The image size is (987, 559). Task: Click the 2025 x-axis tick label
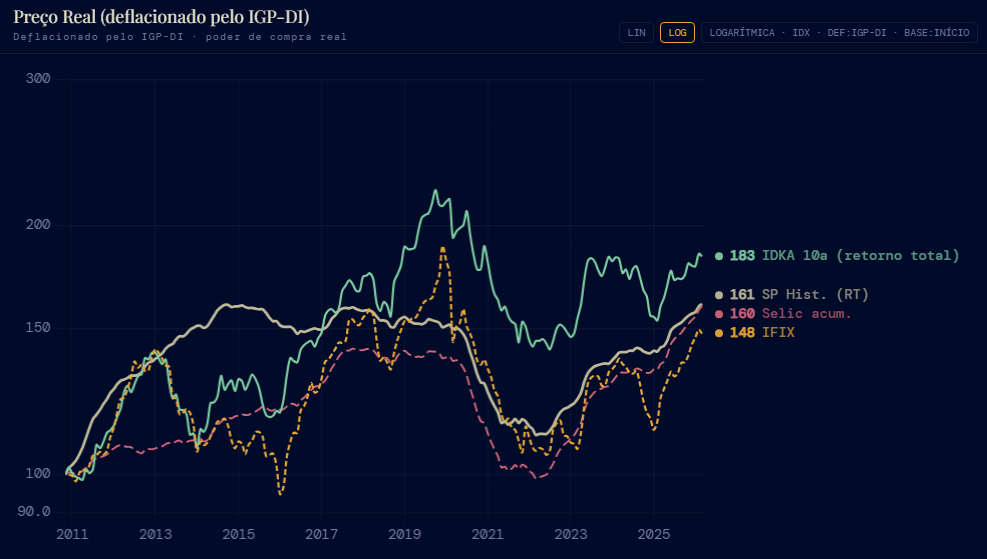click(x=653, y=533)
